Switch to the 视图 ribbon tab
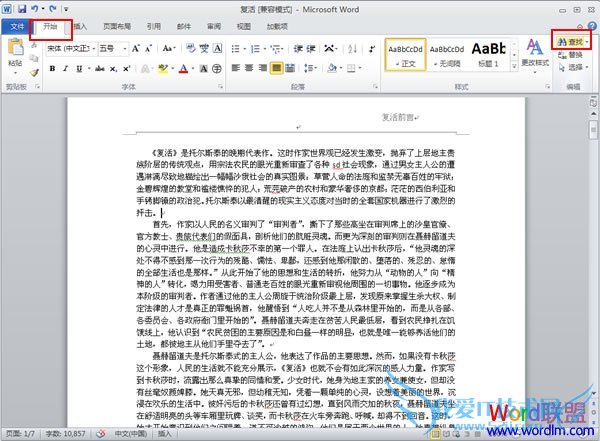 point(244,26)
